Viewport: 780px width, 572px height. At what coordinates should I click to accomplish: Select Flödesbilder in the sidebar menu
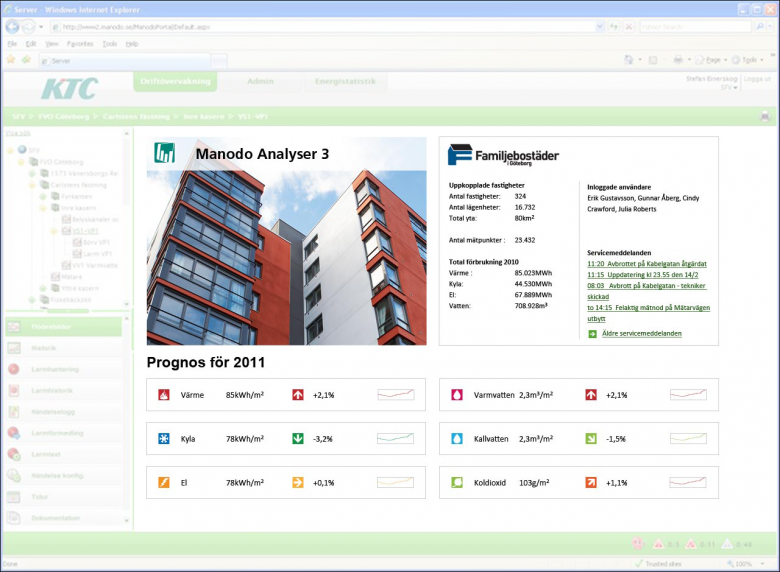(x=63, y=327)
